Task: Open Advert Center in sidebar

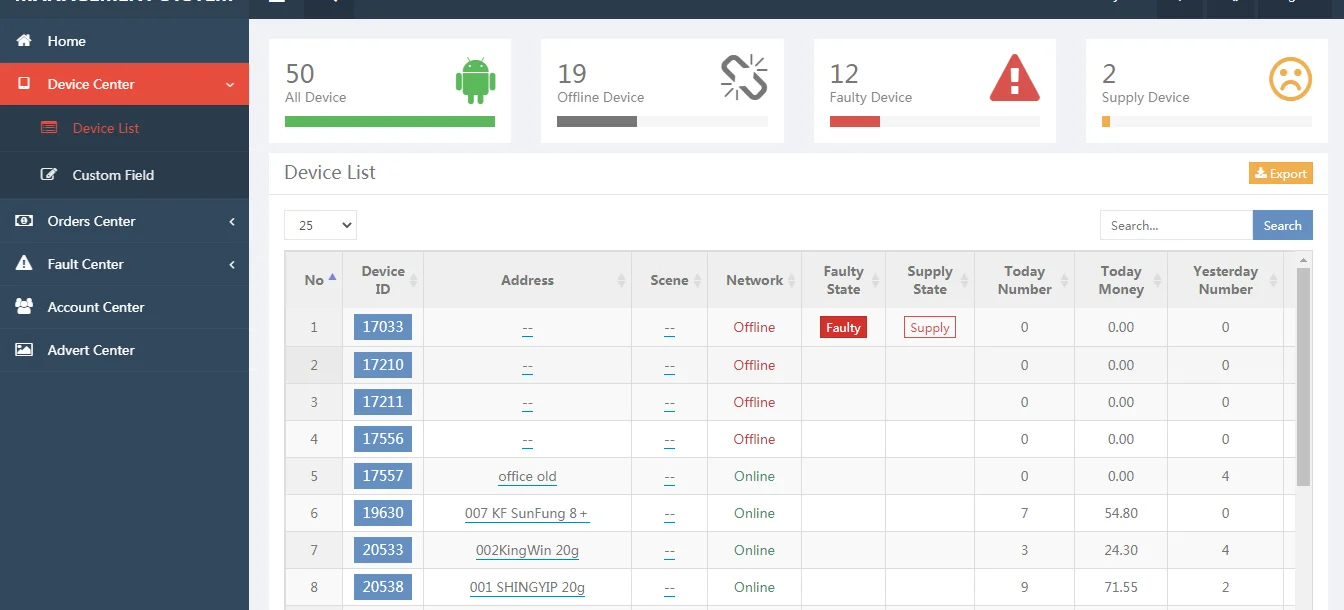Action: click(91, 350)
